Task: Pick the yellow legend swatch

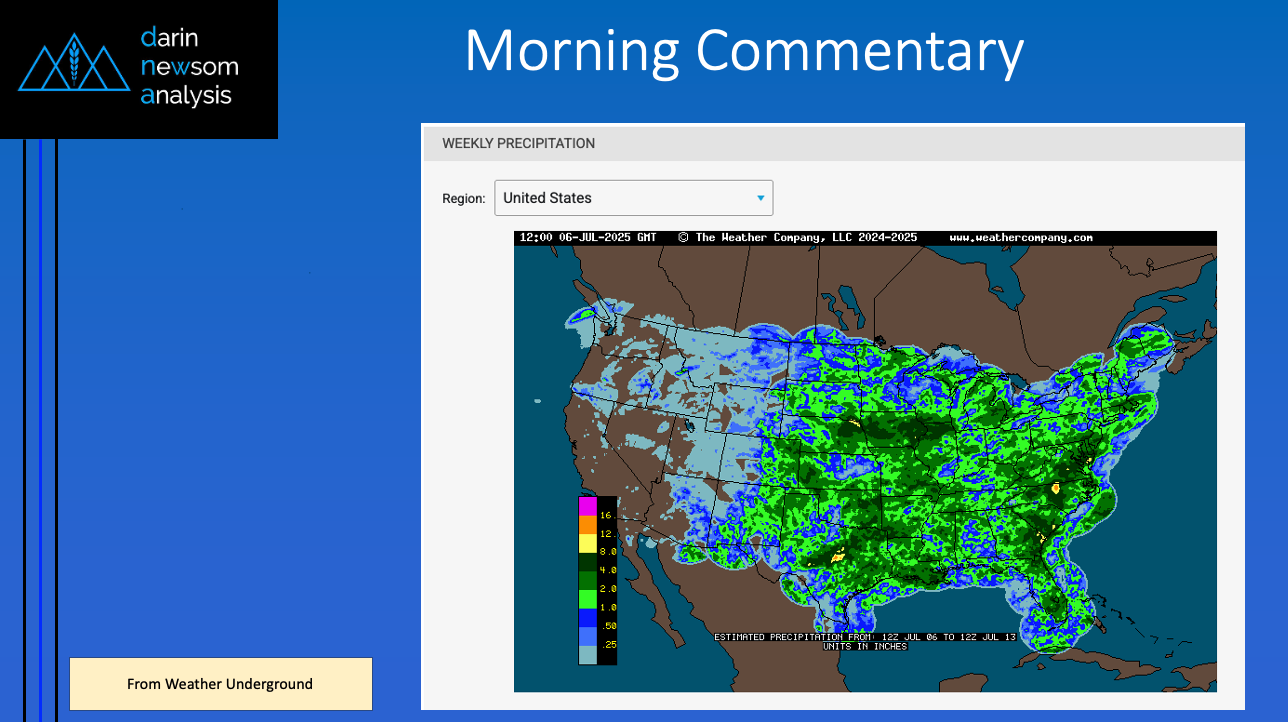Action: (x=587, y=542)
